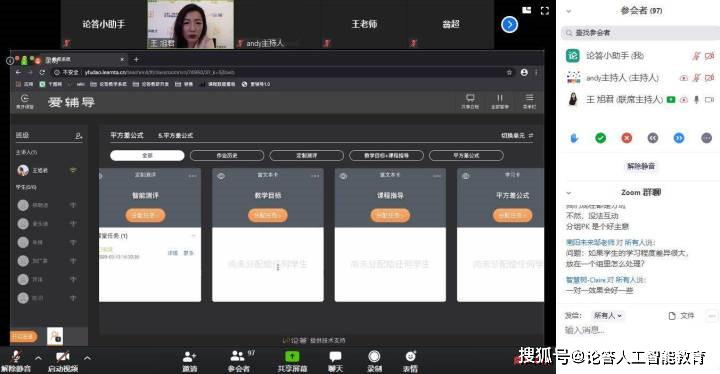Open participants (参会者) panel icon
The width and height of the screenshot is (720, 374).
pyautogui.click(x=237, y=356)
